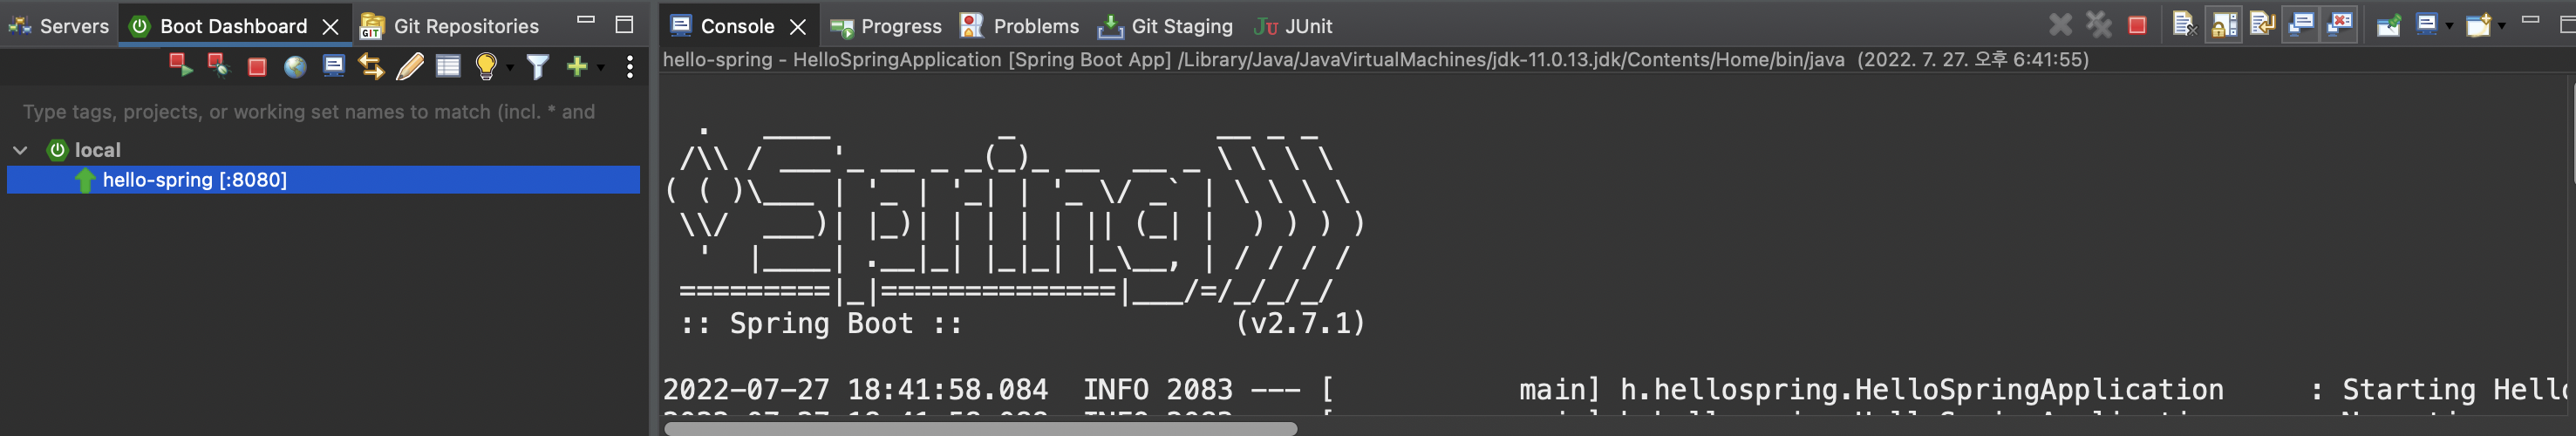Click the yellow arrows link-with-console icon
This screenshot has height=436, width=2576.
point(371,67)
